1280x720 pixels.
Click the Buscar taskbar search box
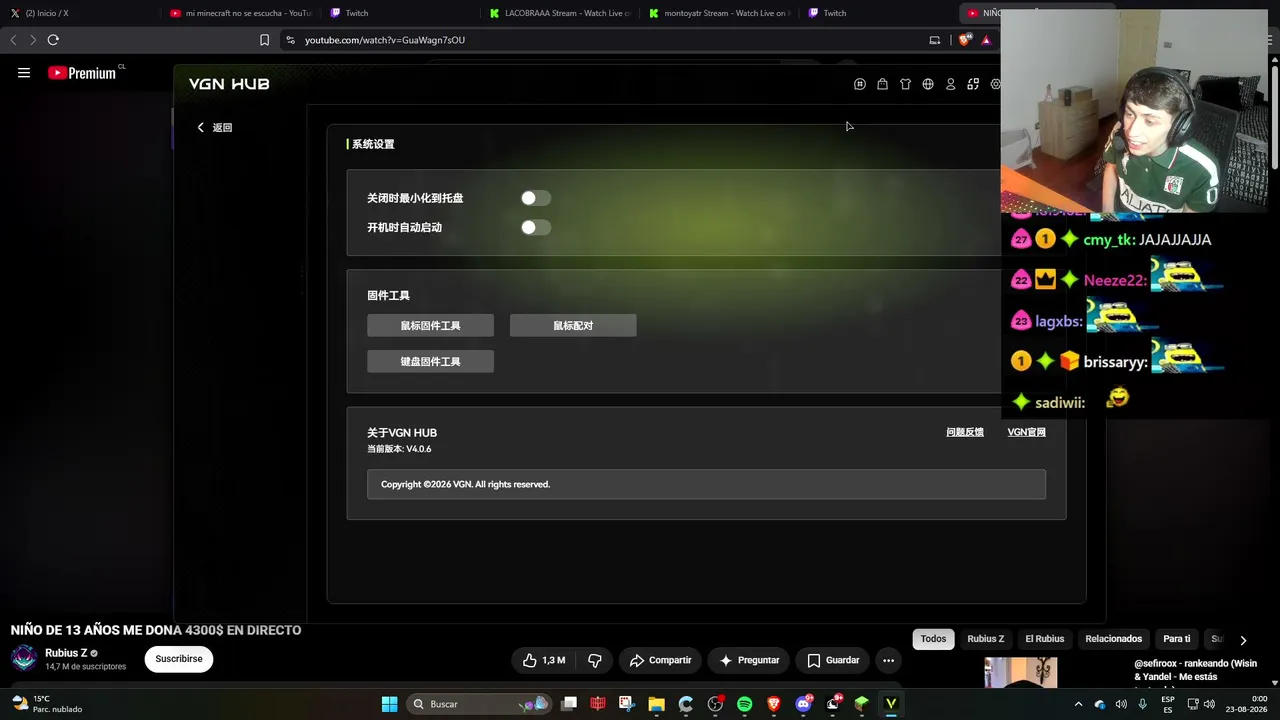[480, 704]
